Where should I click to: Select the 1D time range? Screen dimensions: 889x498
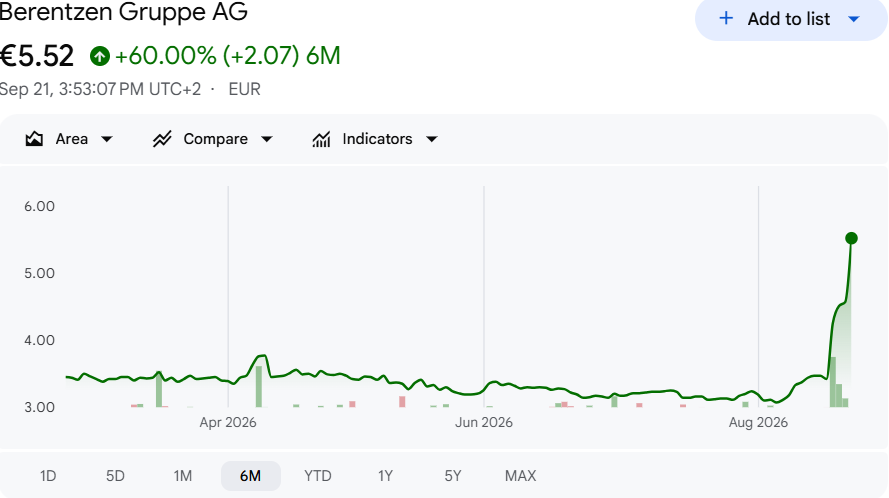click(48, 476)
